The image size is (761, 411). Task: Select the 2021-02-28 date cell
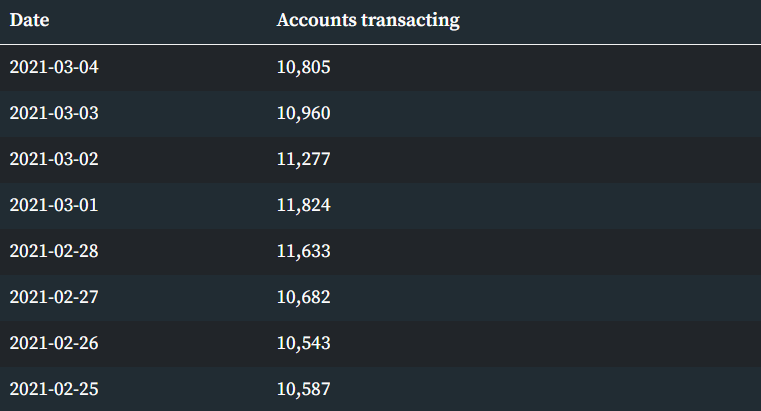(x=54, y=251)
